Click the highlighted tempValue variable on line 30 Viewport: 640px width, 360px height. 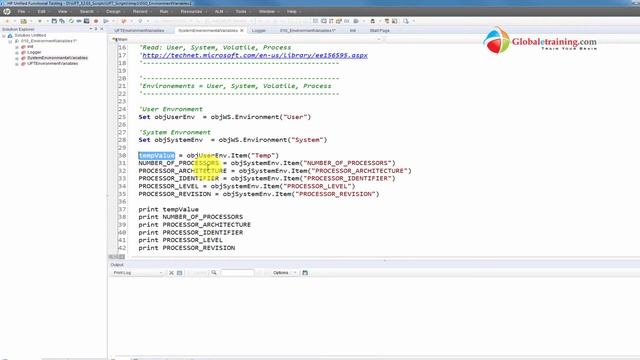pos(156,156)
